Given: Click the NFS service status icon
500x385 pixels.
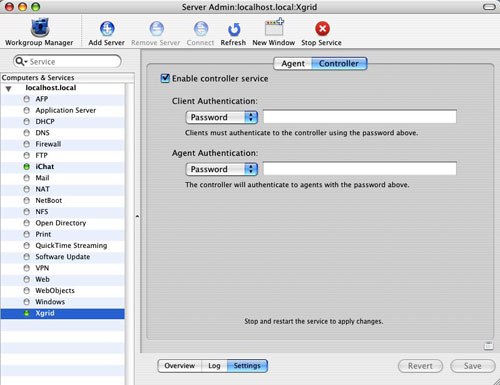Looking at the screenshot, I should click(27, 212).
